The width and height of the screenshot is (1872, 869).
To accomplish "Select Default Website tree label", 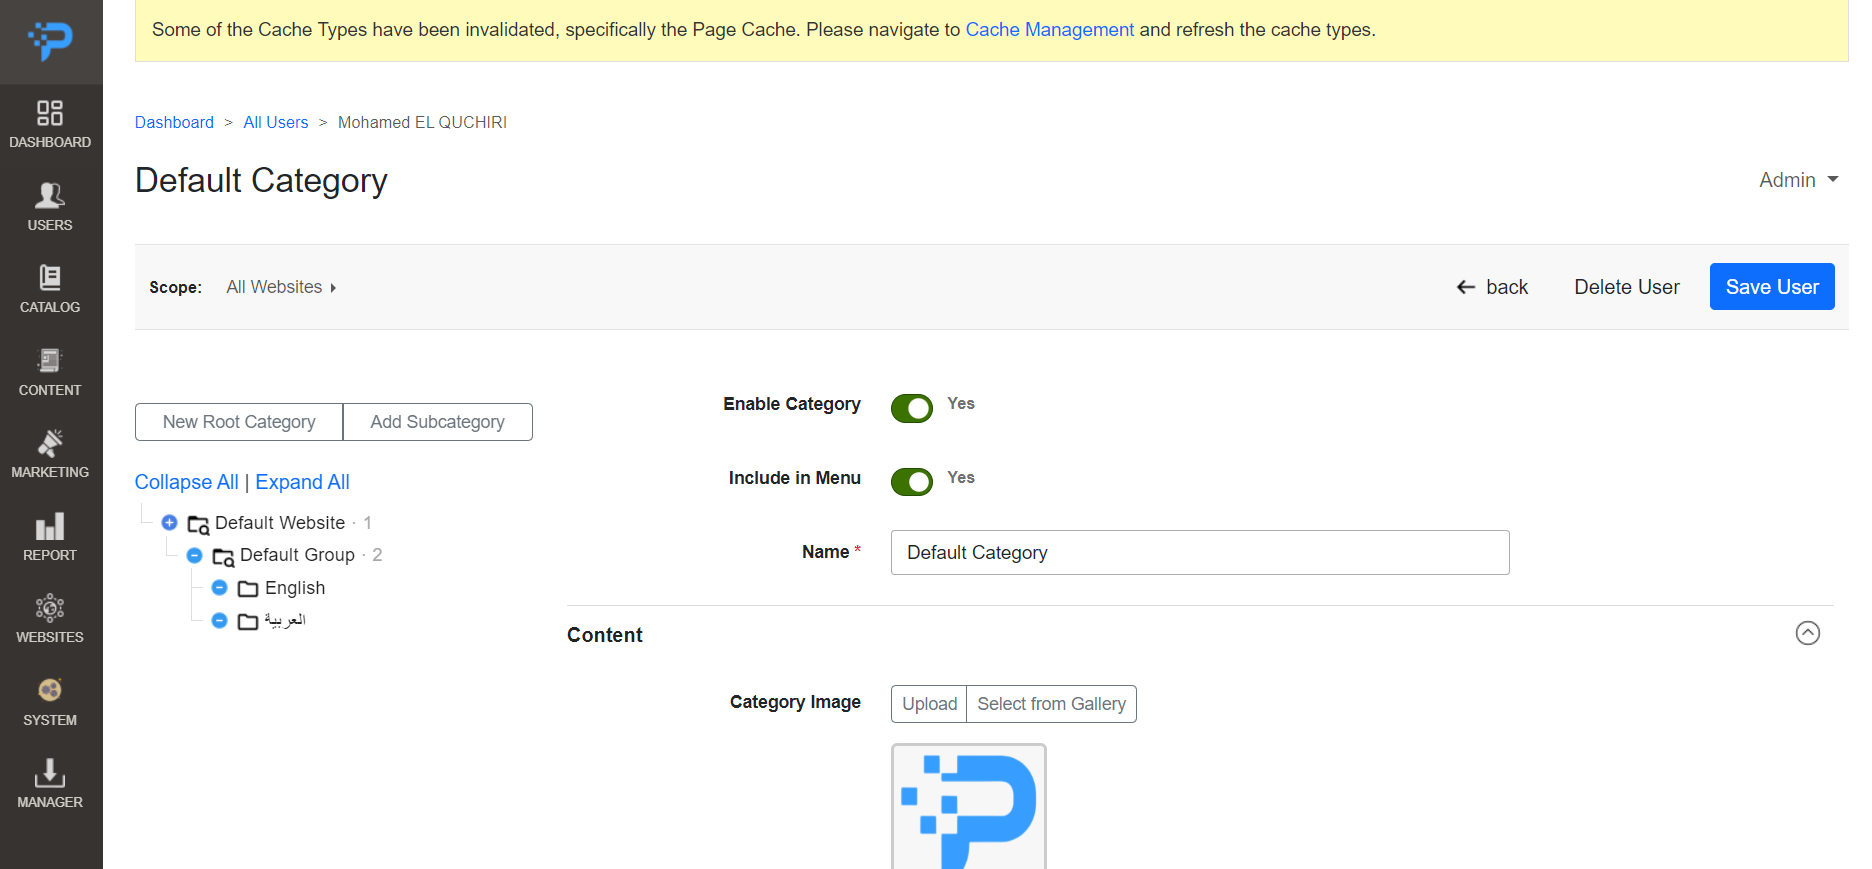I will click(280, 523).
